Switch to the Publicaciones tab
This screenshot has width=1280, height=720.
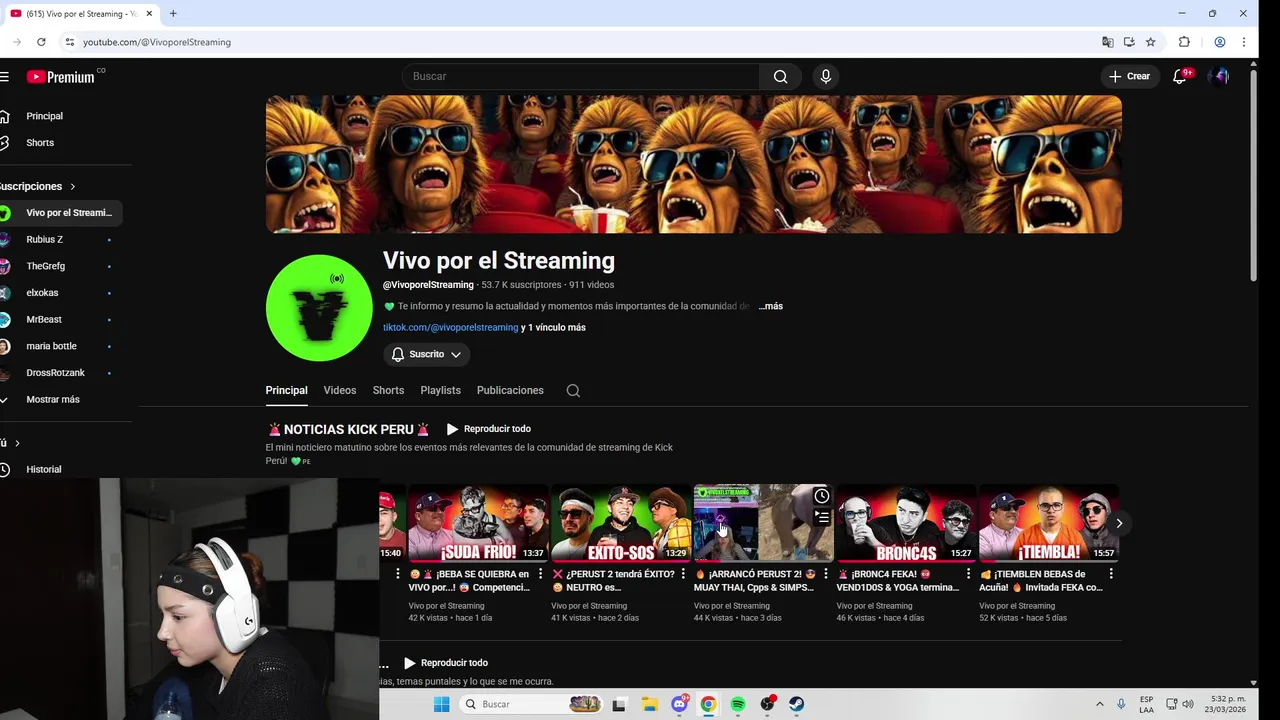pyautogui.click(x=510, y=390)
